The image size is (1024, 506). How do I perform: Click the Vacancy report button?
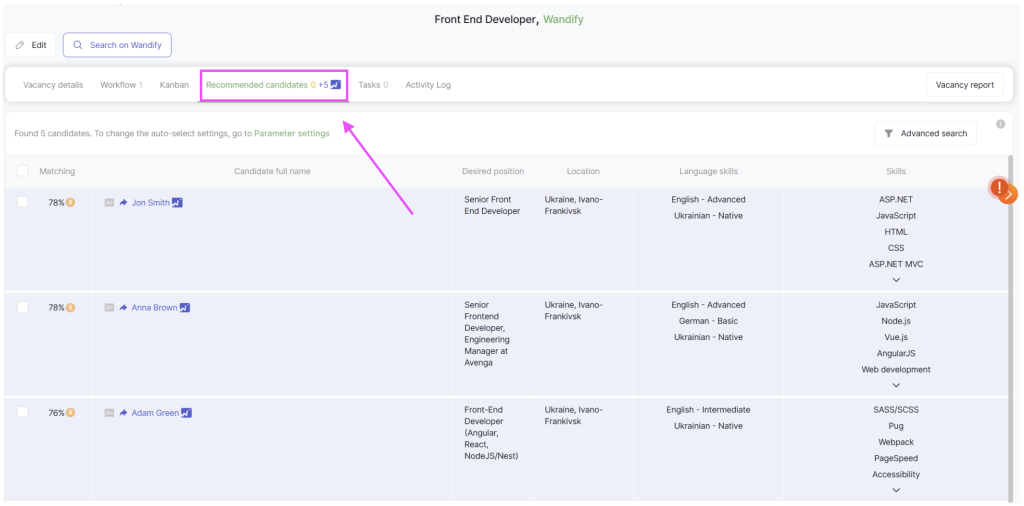(x=965, y=85)
